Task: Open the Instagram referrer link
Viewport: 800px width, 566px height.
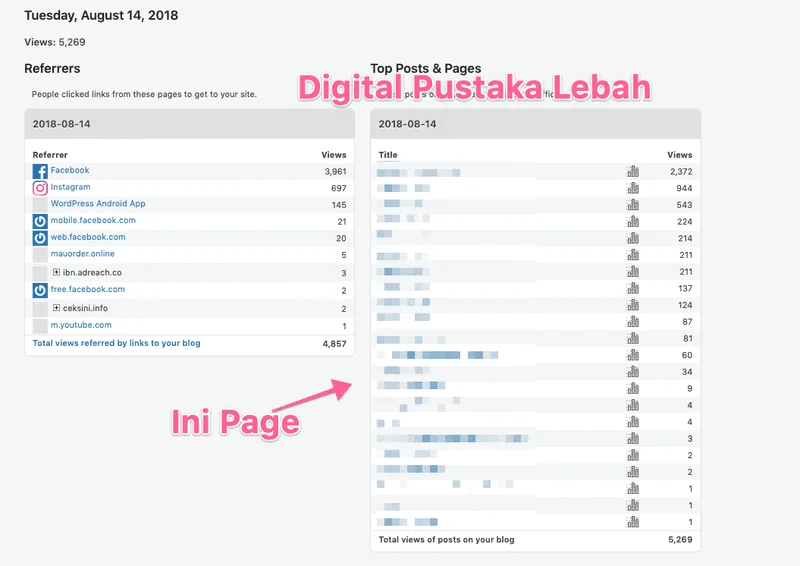Action: pos(70,187)
